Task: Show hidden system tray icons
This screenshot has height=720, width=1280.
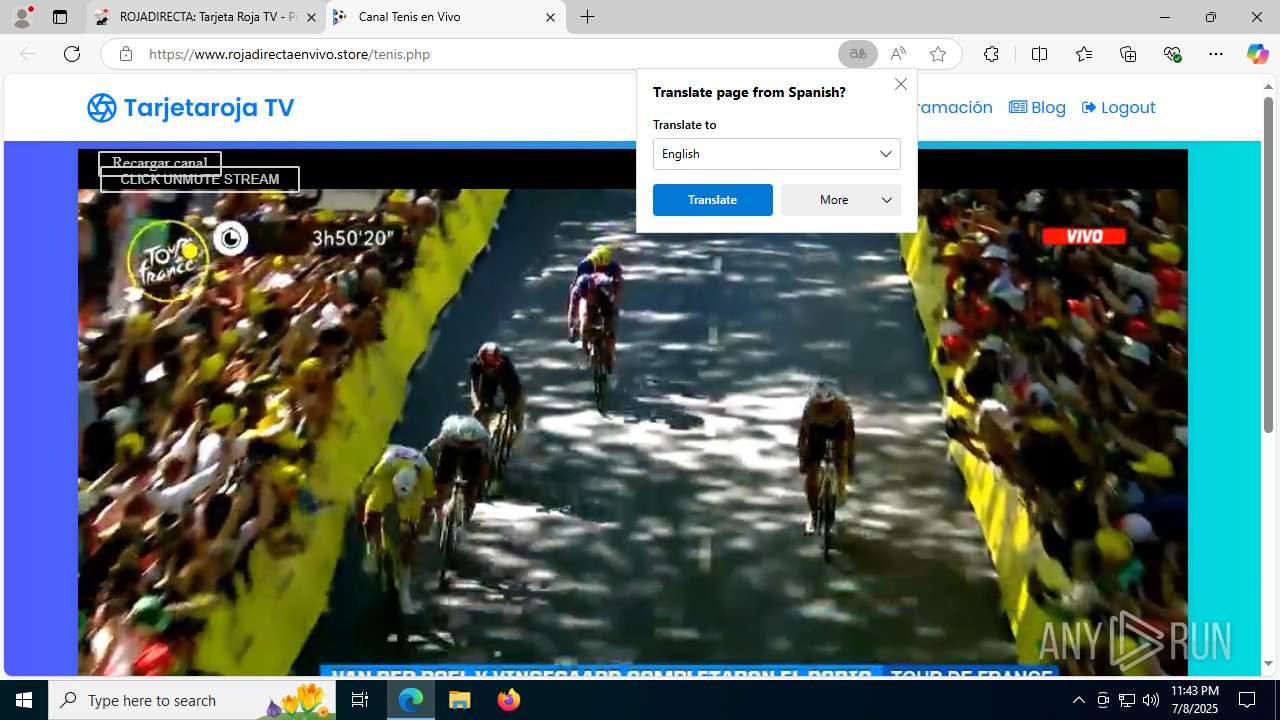Action: 1078,700
